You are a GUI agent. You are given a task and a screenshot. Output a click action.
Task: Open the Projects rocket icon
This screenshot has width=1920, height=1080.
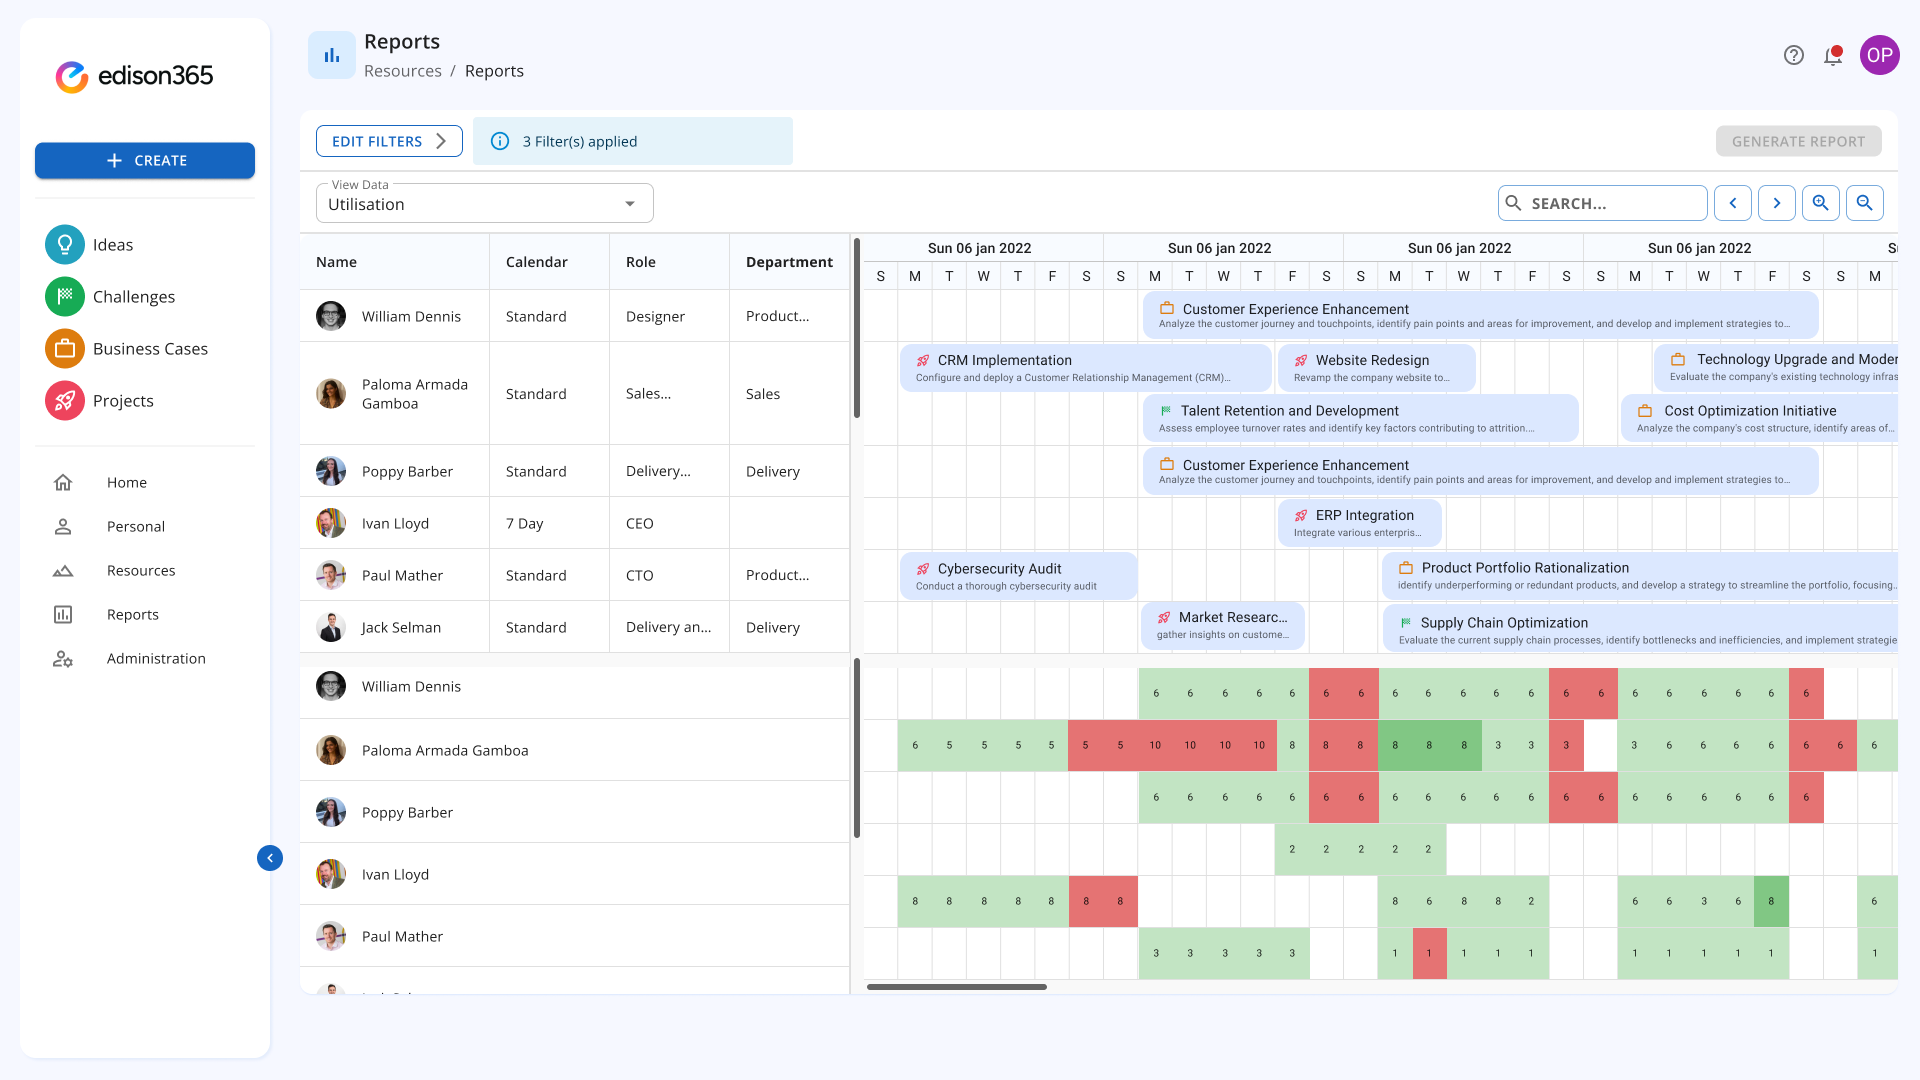[65, 401]
